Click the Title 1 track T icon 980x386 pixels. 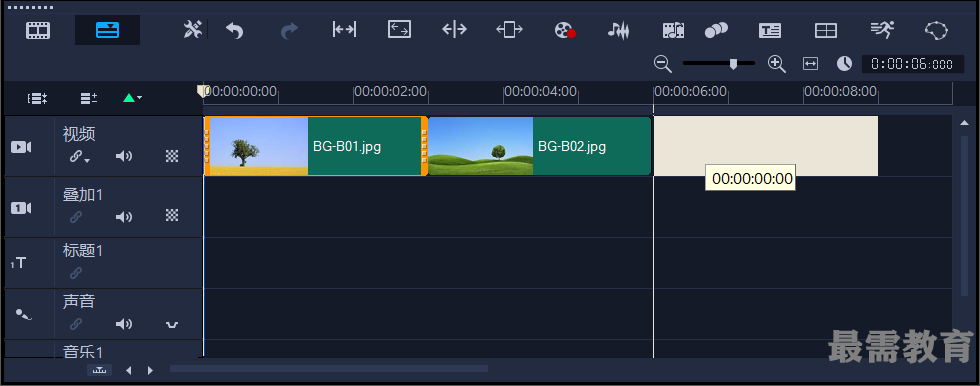[x=19, y=263]
